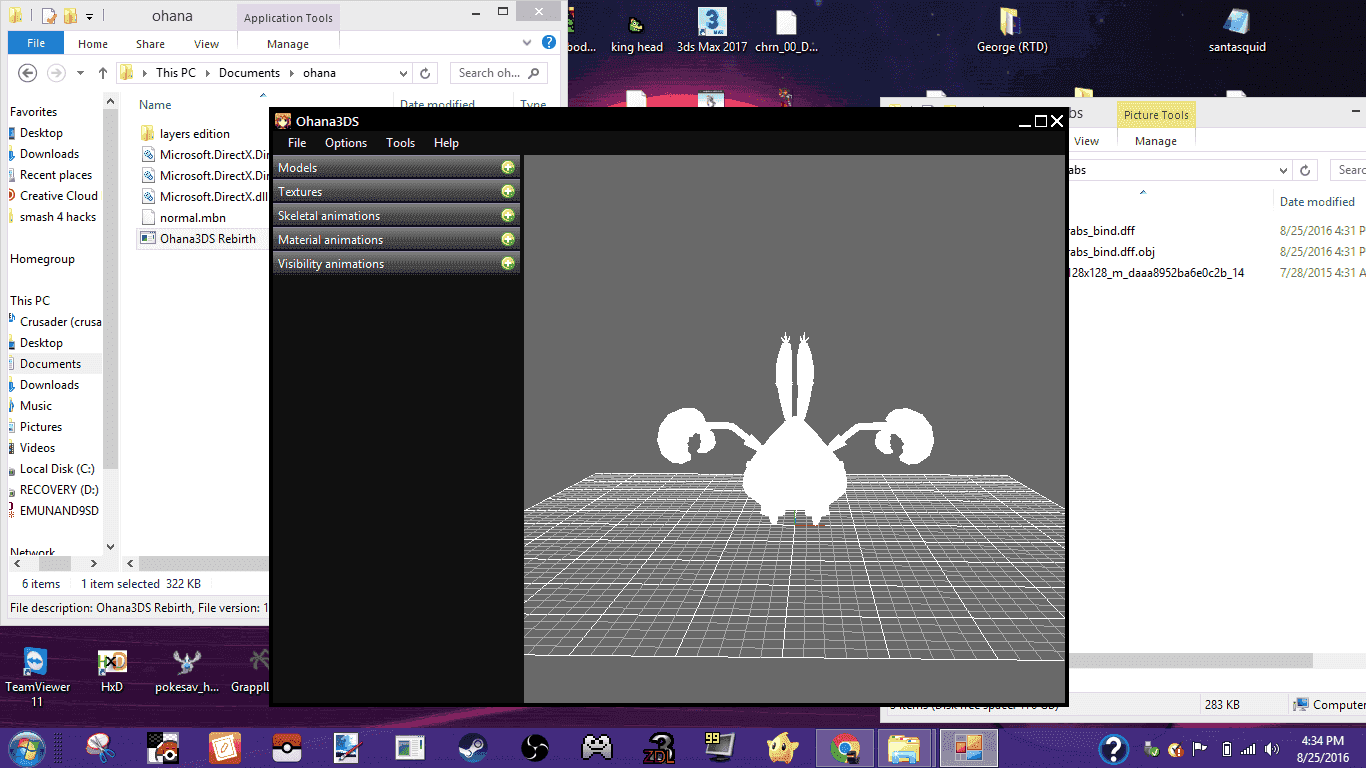Select Homegroup in navigation pane
This screenshot has height=768, width=1366.
[42, 259]
